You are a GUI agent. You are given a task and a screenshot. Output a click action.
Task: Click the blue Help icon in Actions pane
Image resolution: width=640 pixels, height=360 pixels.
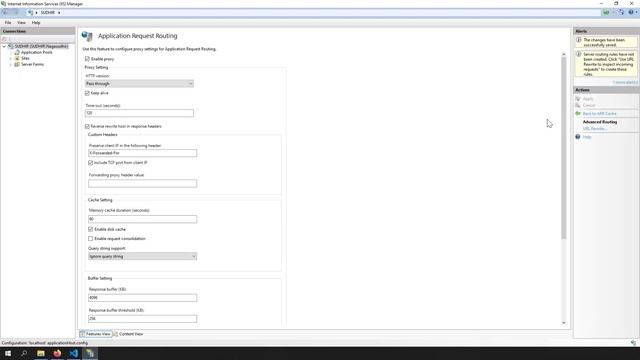[578, 137]
